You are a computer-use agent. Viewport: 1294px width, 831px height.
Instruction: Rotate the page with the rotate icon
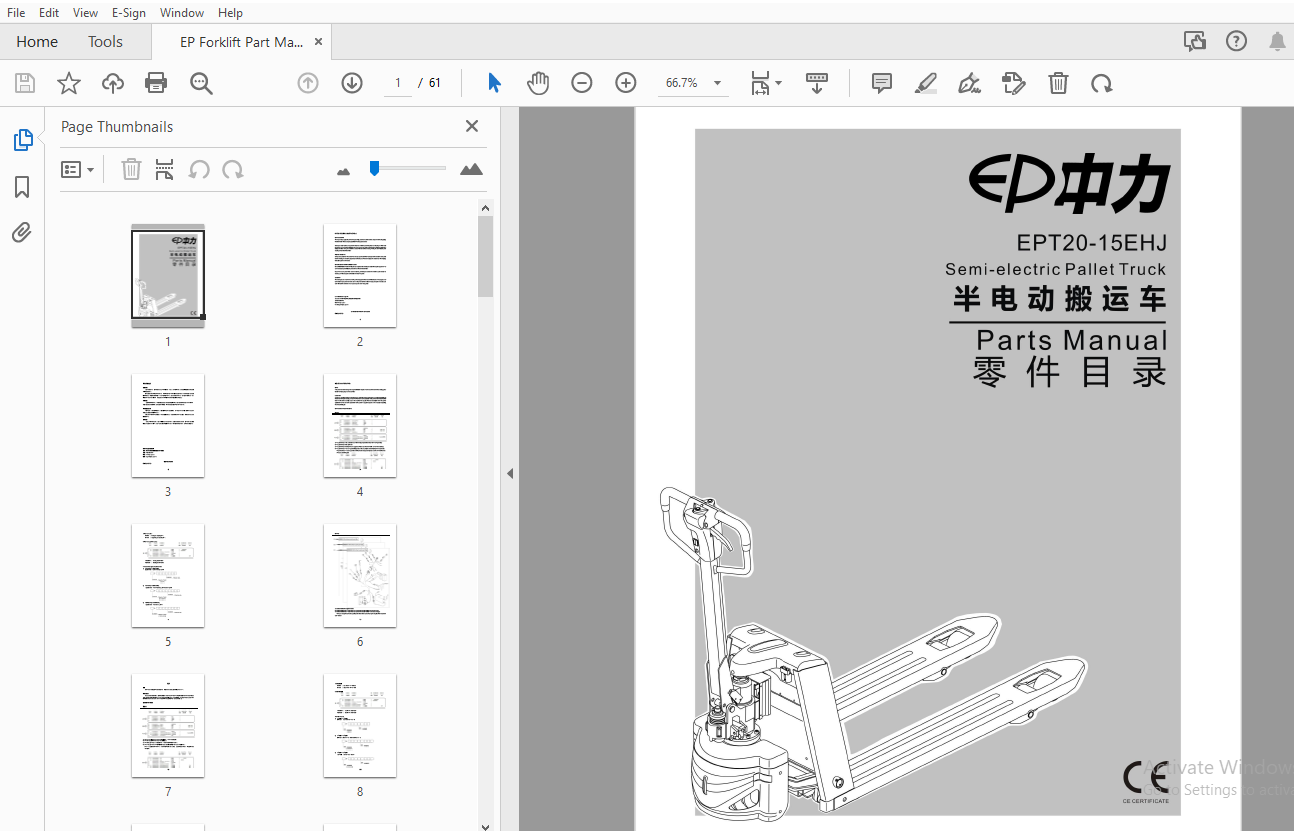pyautogui.click(x=1102, y=83)
